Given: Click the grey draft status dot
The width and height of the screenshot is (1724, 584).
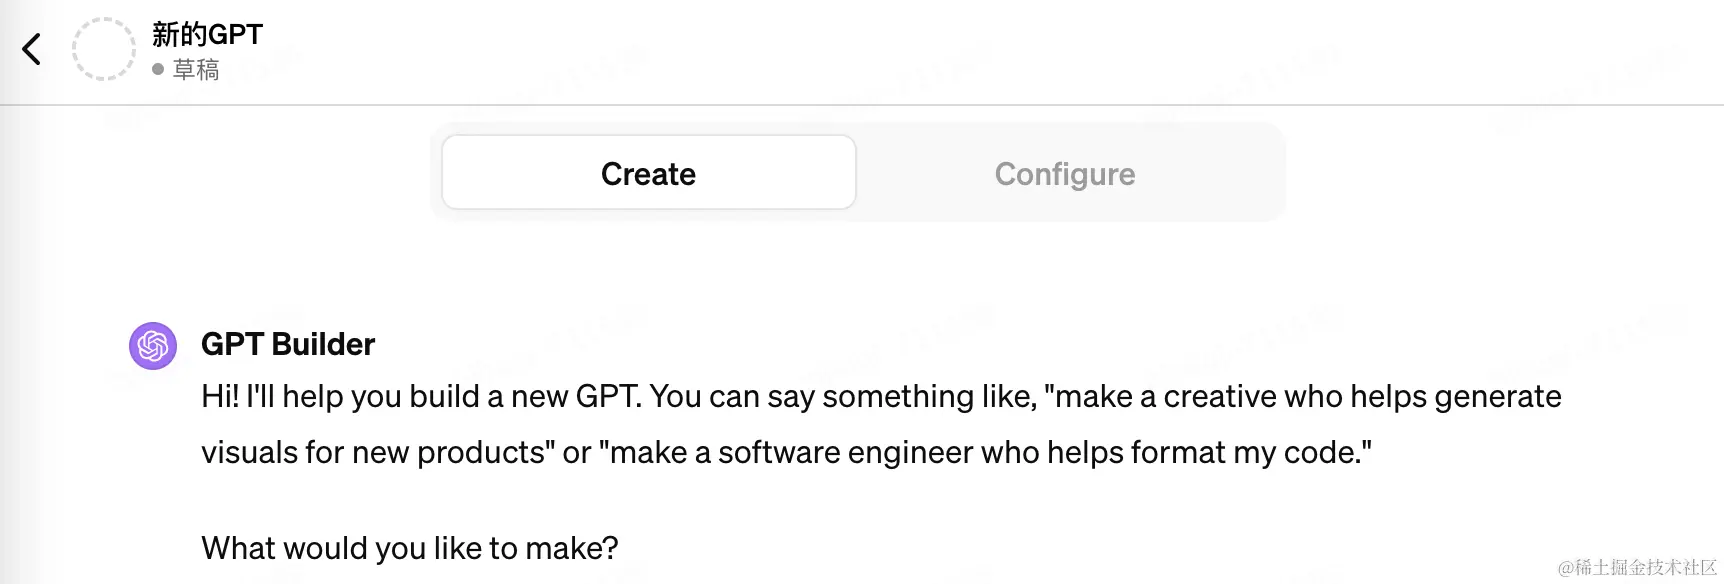Looking at the screenshot, I should click(158, 69).
